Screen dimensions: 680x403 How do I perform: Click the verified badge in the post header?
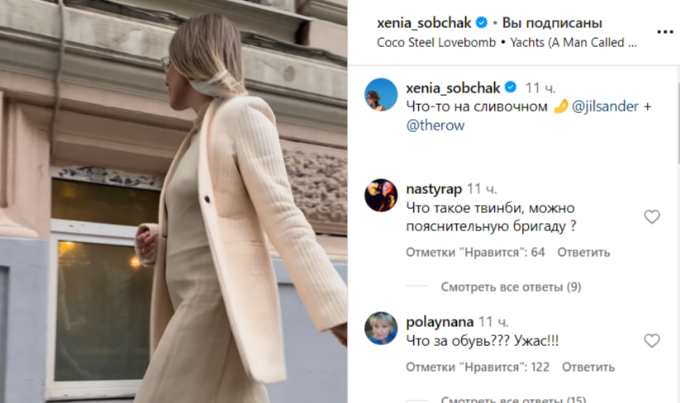[x=482, y=23]
